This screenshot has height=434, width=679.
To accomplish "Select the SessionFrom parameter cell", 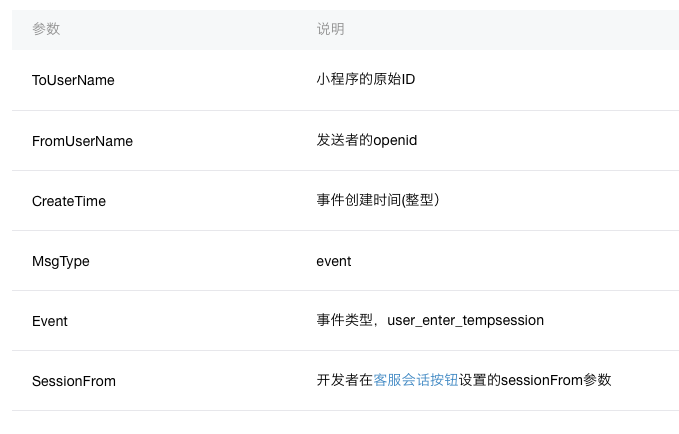I will pos(74,381).
